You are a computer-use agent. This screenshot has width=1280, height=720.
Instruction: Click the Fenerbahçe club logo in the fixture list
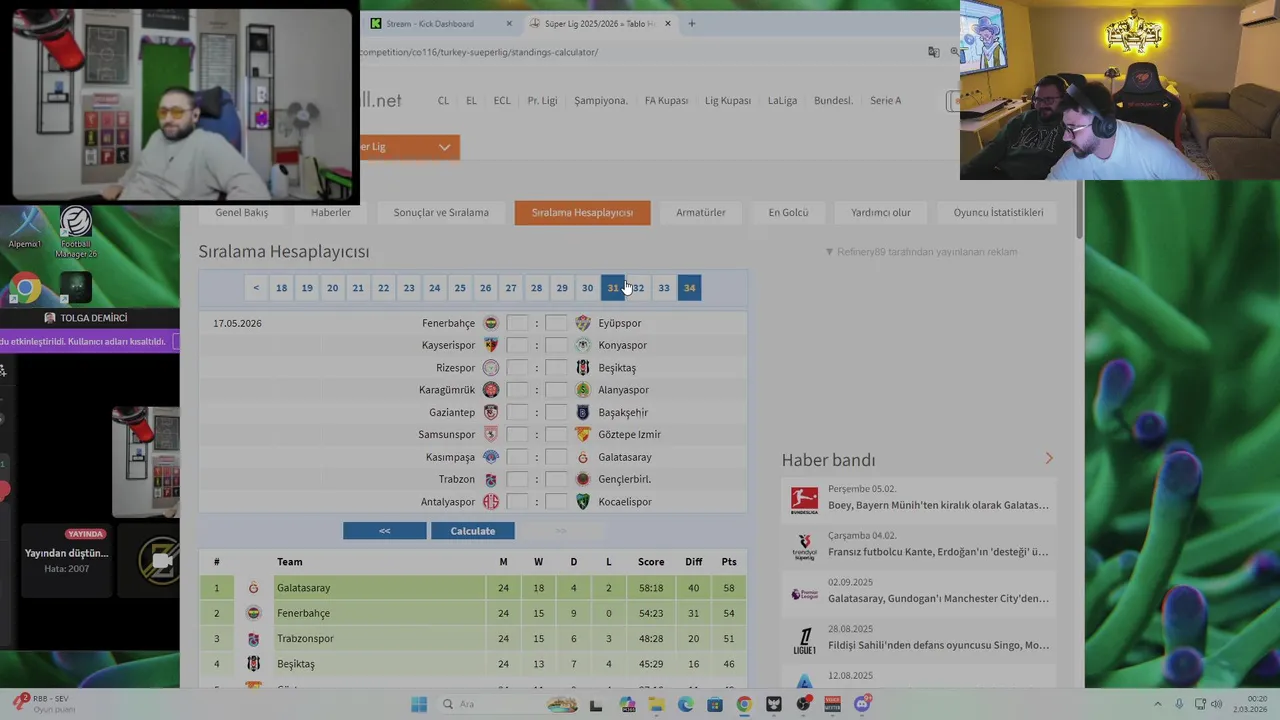pos(491,323)
